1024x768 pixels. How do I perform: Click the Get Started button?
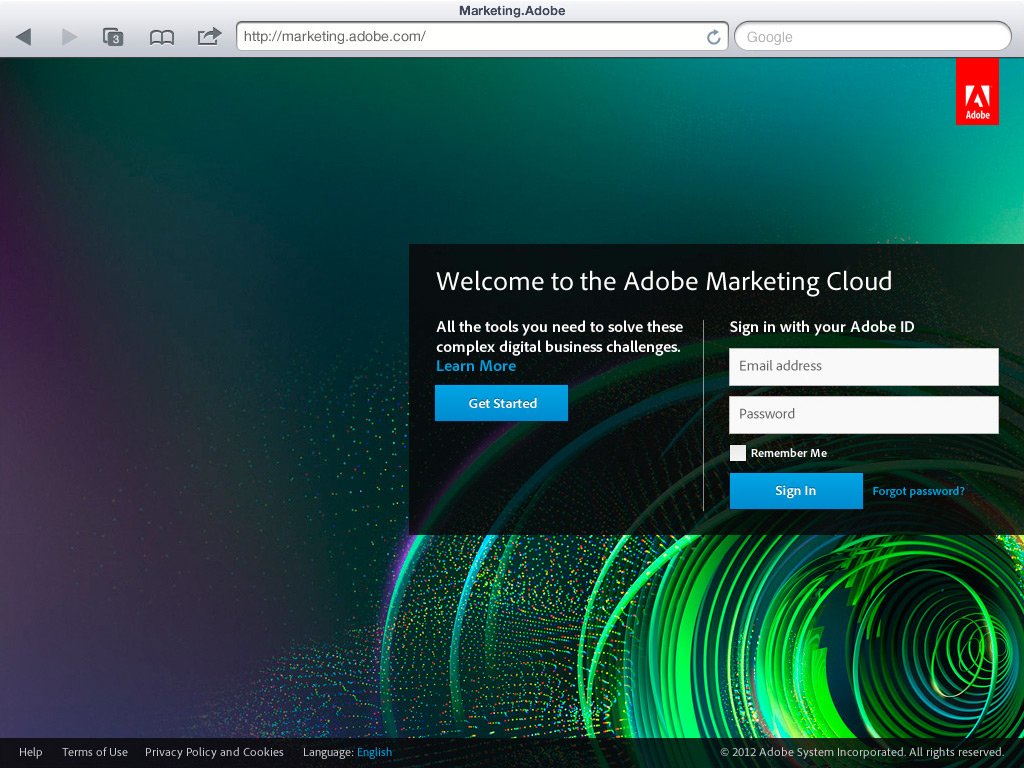(502, 403)
